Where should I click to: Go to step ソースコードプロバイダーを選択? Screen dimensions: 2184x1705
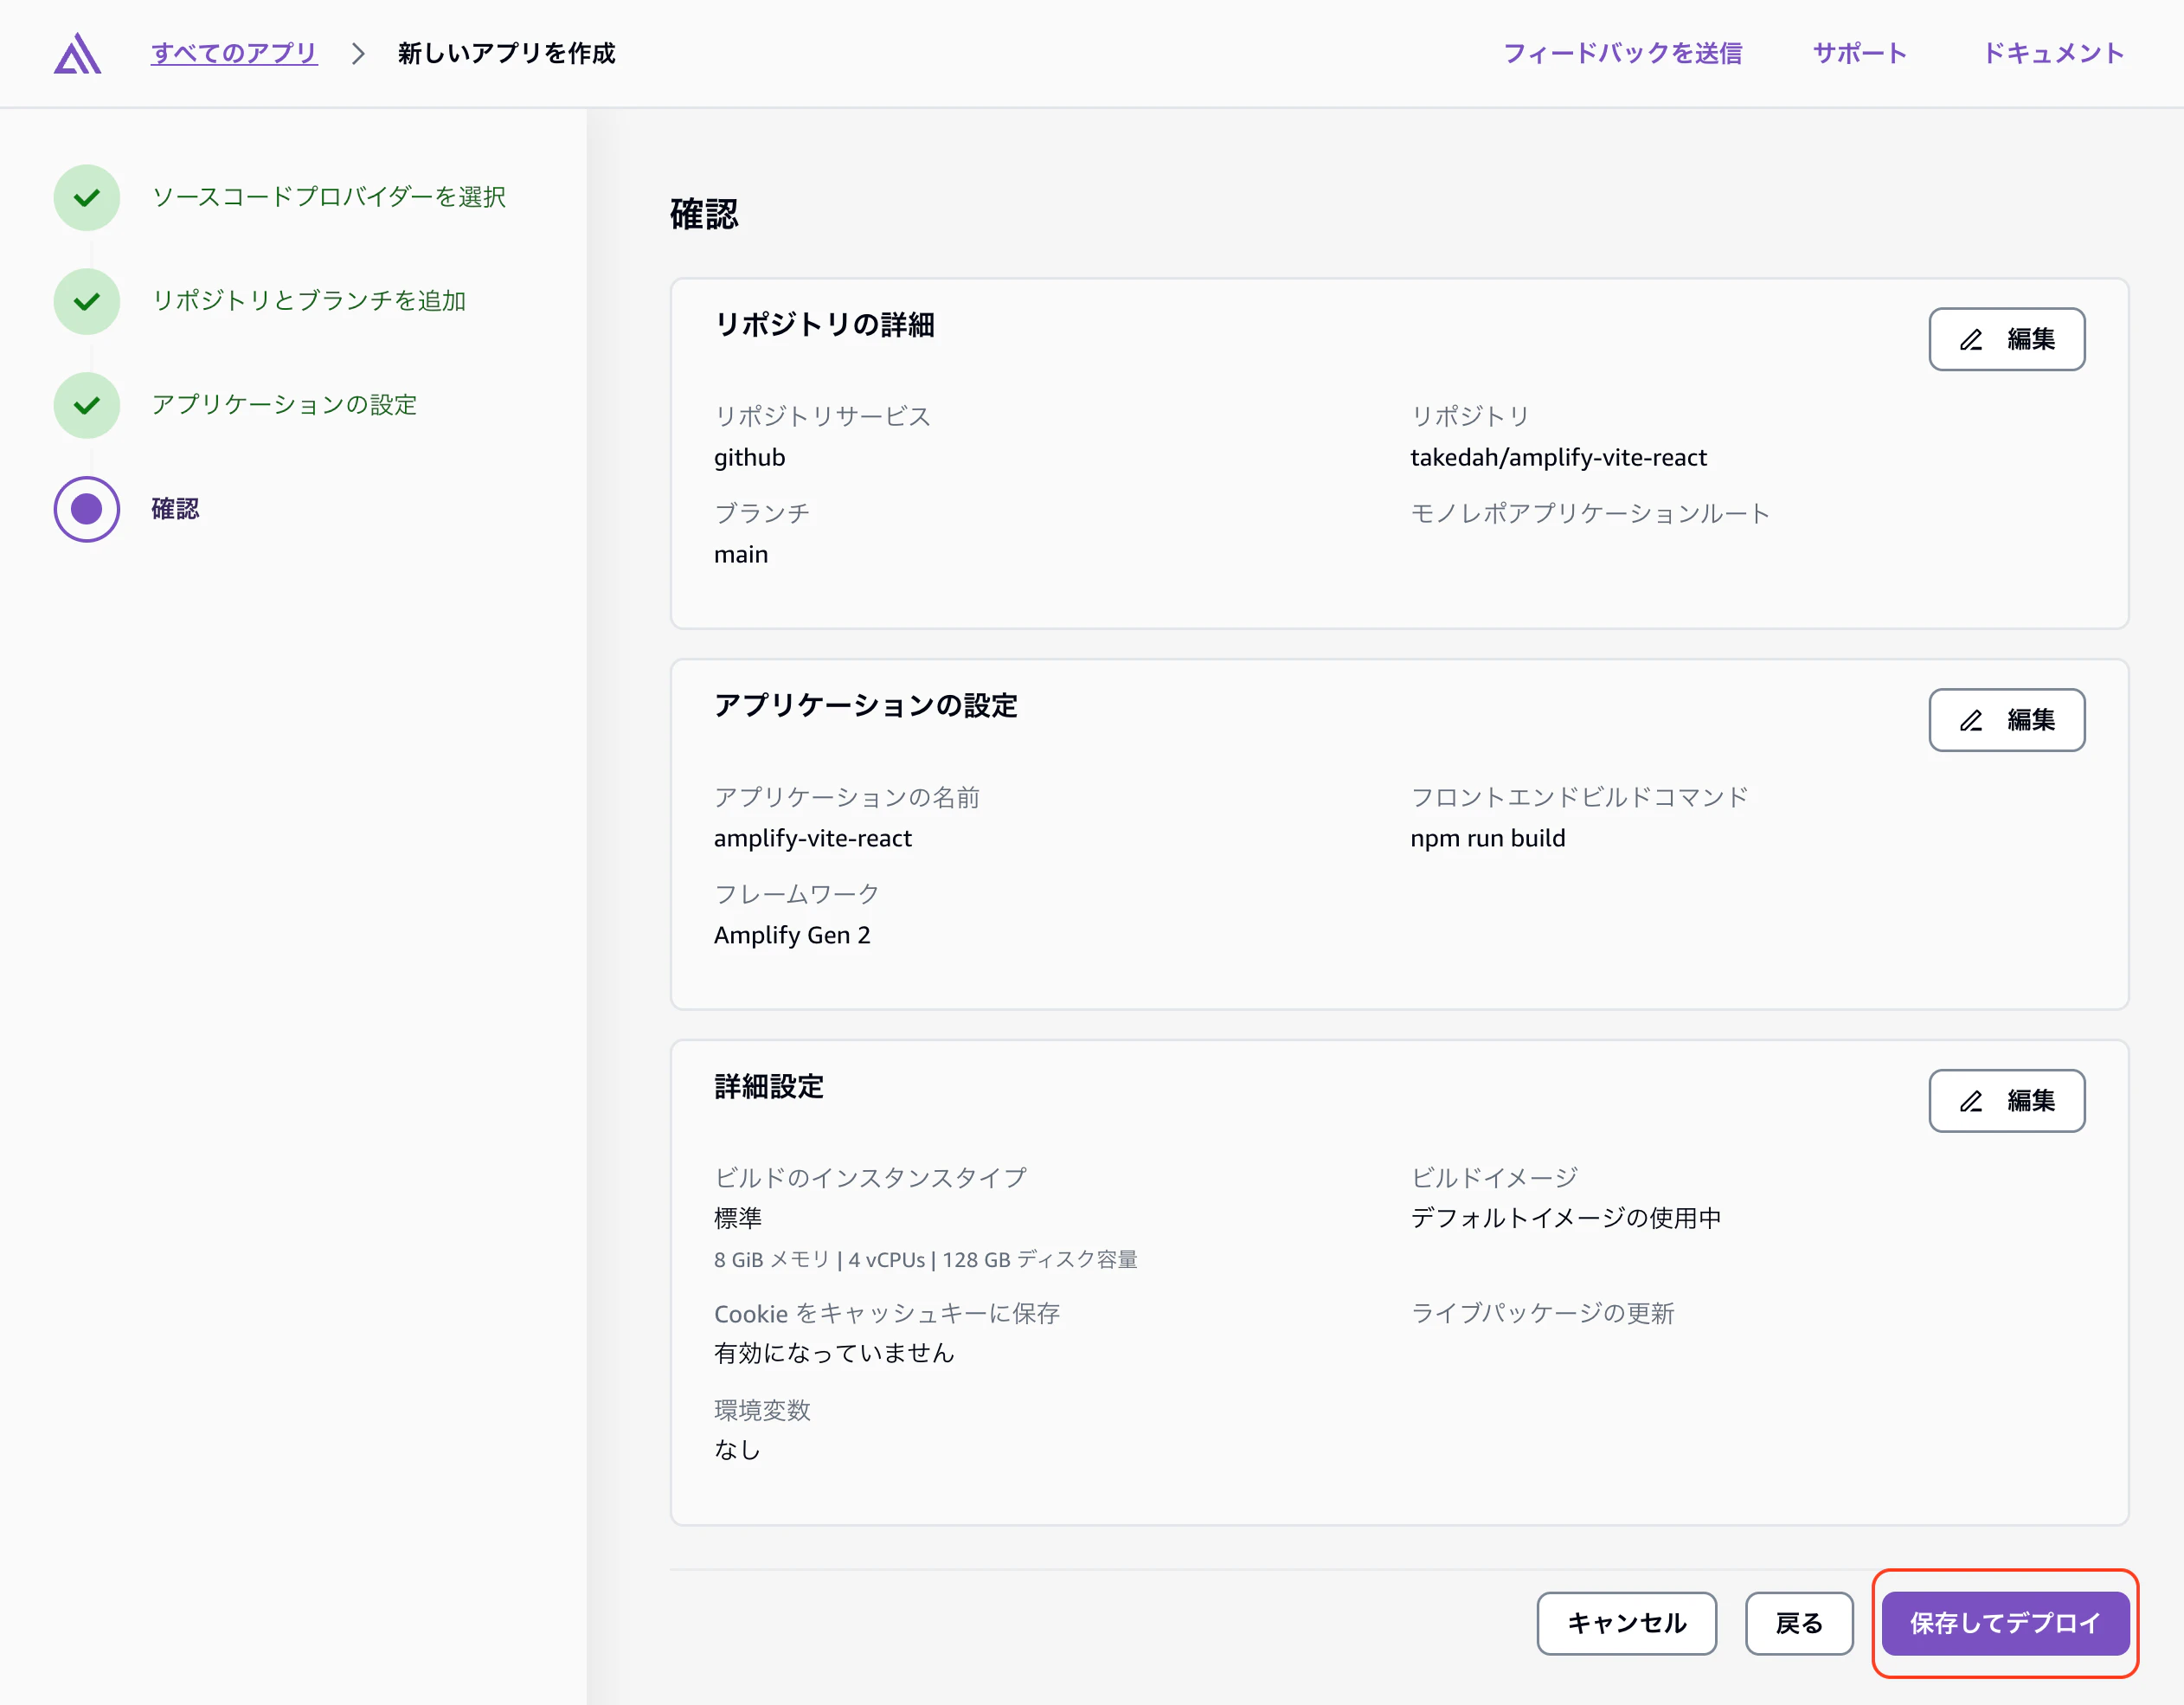pos(328,197)
